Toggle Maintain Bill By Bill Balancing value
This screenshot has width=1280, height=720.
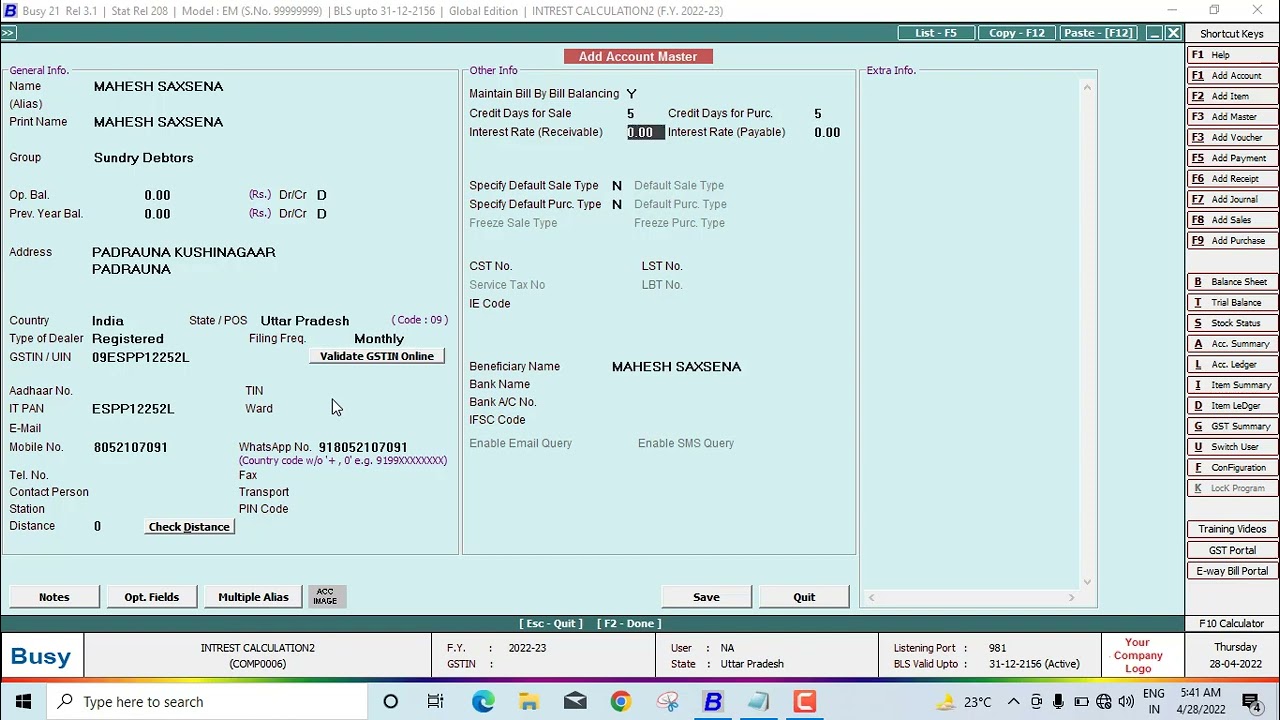pos(631,94)
